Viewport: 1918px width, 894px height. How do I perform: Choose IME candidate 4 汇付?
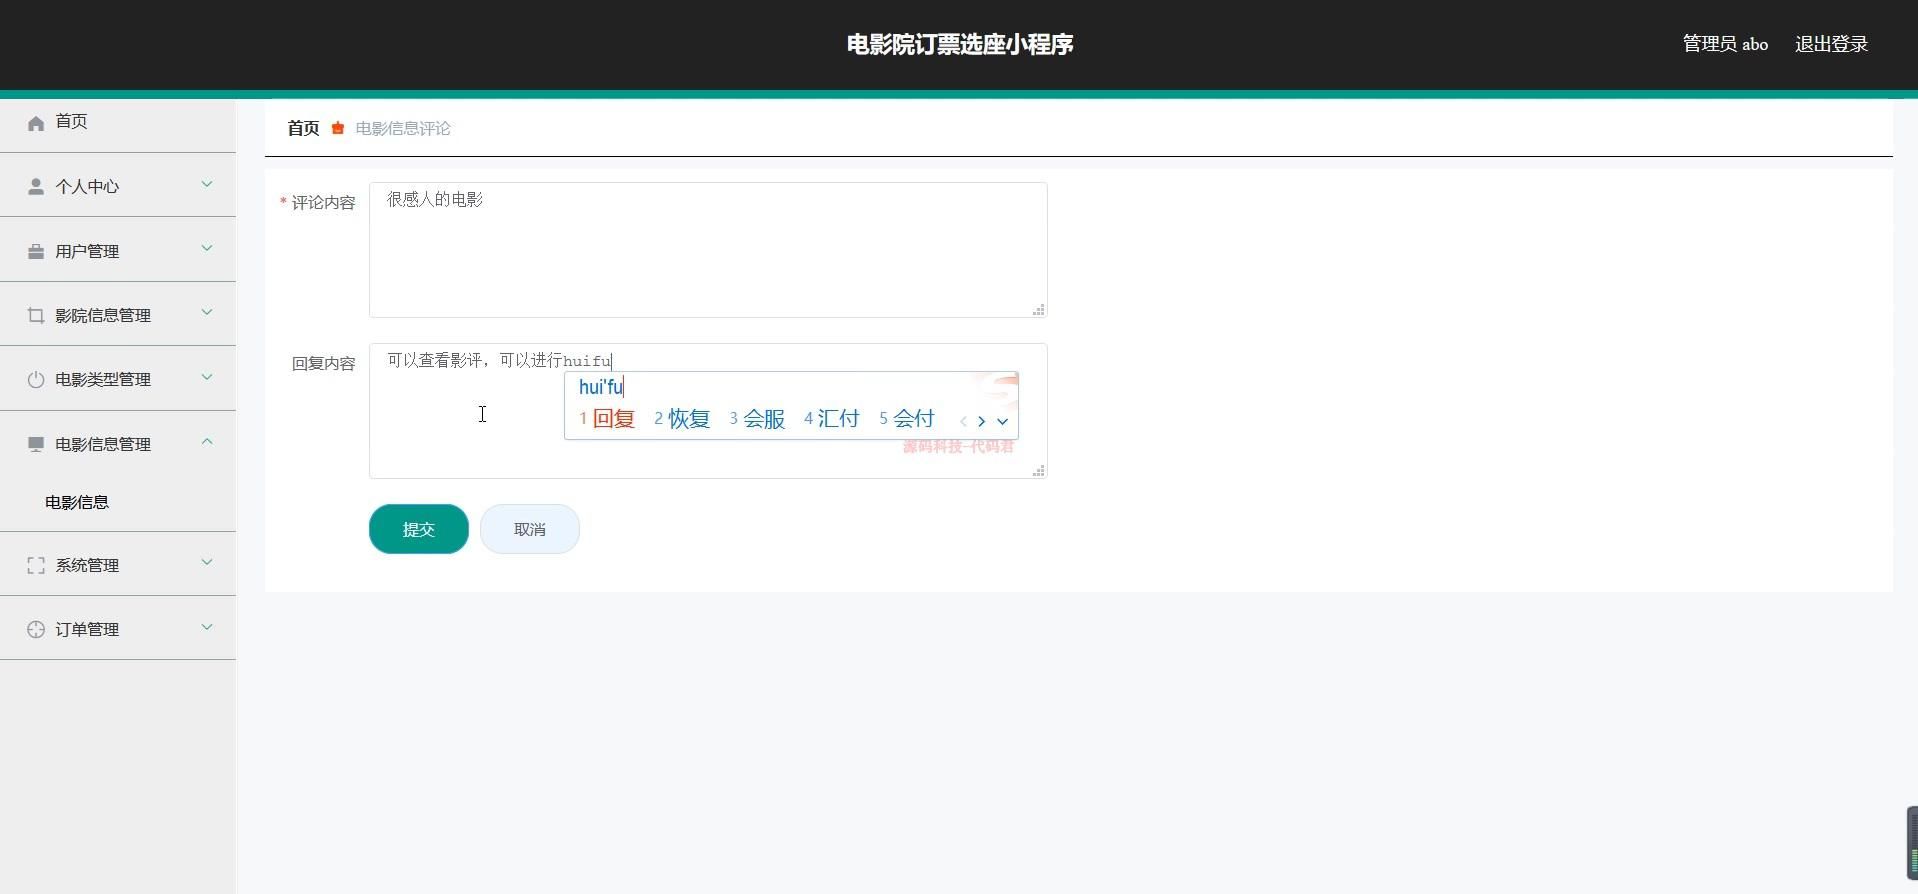click(832, 419)
